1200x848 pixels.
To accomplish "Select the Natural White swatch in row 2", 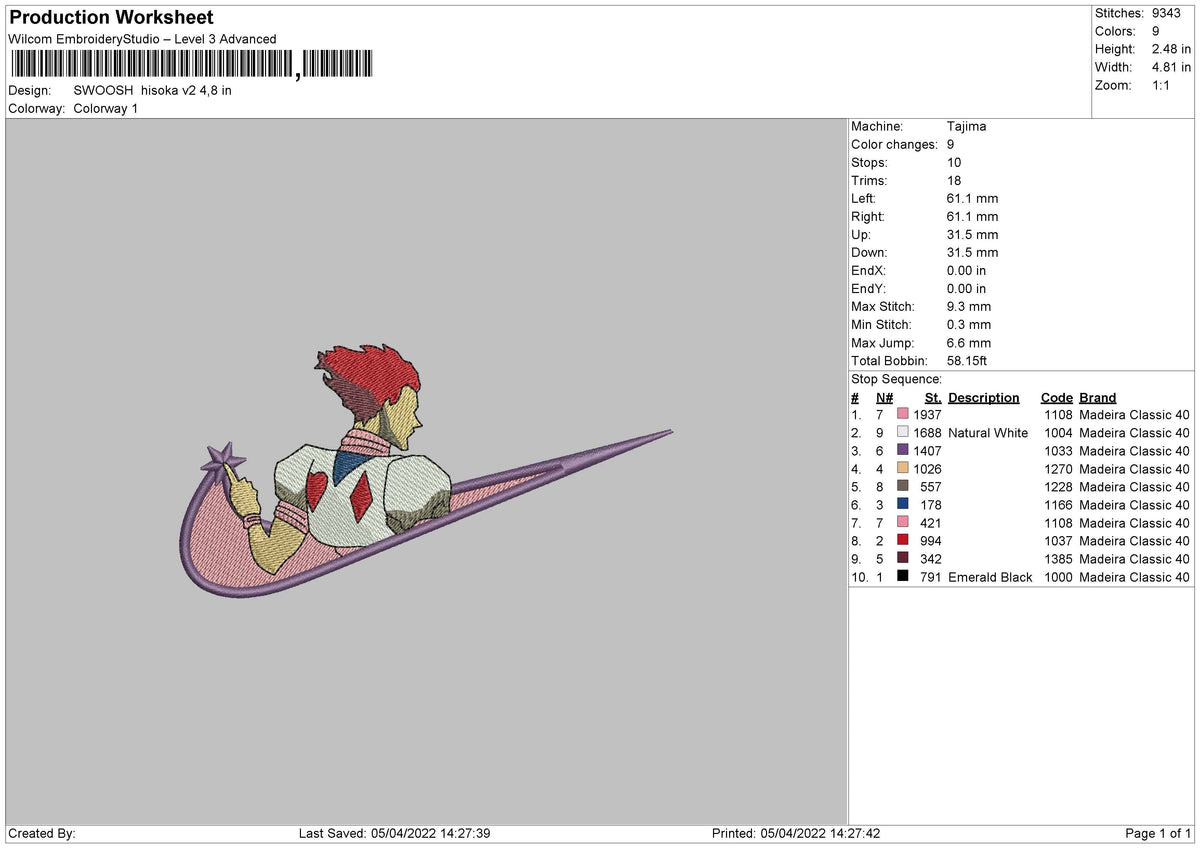I will pyautogui.click(x=901, y=433).
